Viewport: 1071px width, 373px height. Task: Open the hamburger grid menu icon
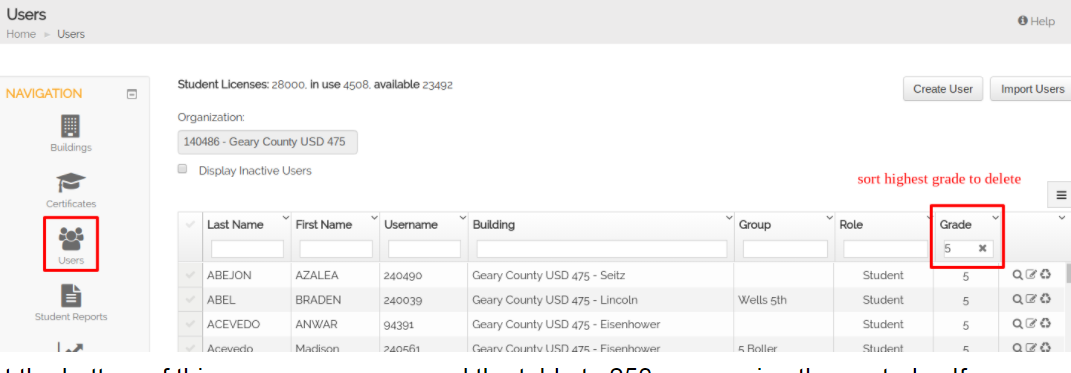point(1061,195)
